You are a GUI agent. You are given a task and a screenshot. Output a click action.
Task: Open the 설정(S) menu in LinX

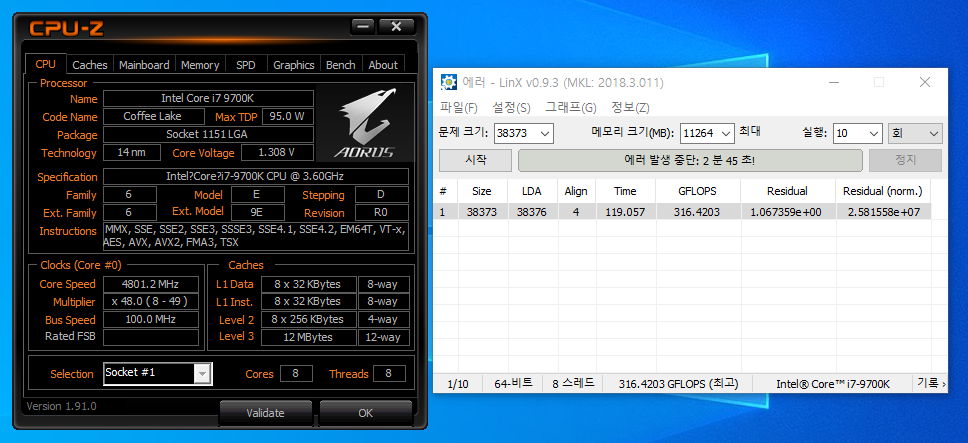coord(511,107)
